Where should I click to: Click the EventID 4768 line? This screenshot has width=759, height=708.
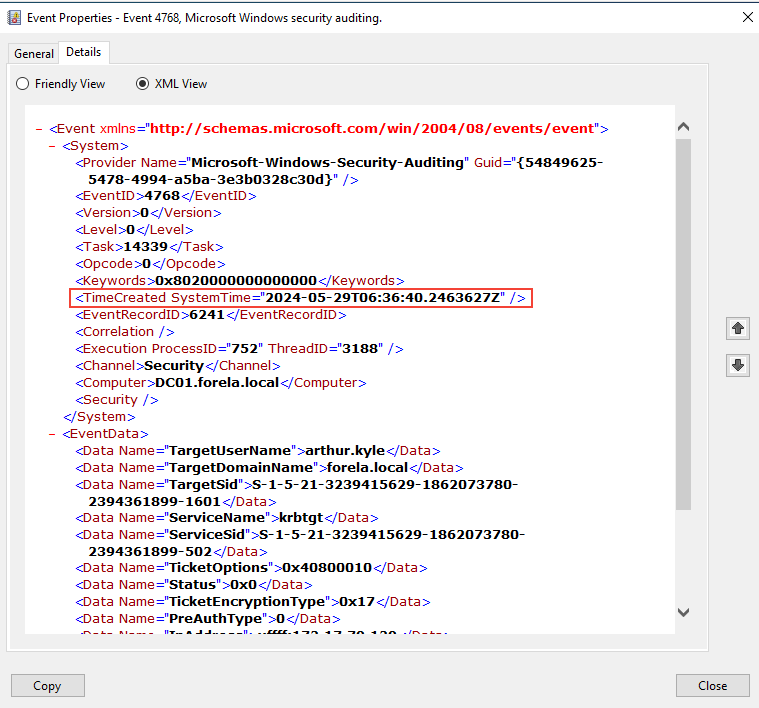coord(166,196)
